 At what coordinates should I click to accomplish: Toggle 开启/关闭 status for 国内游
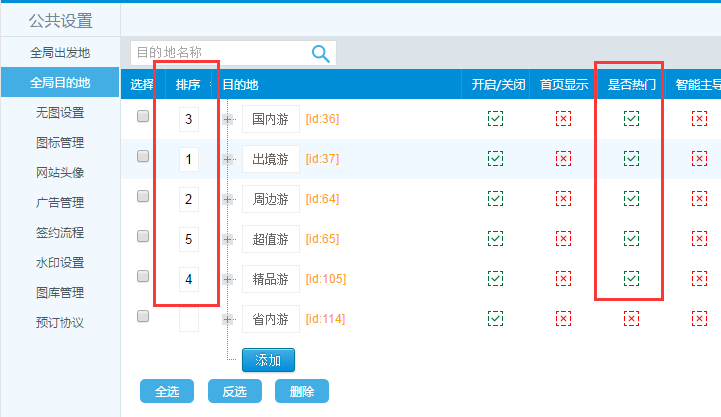coord(495,119)
